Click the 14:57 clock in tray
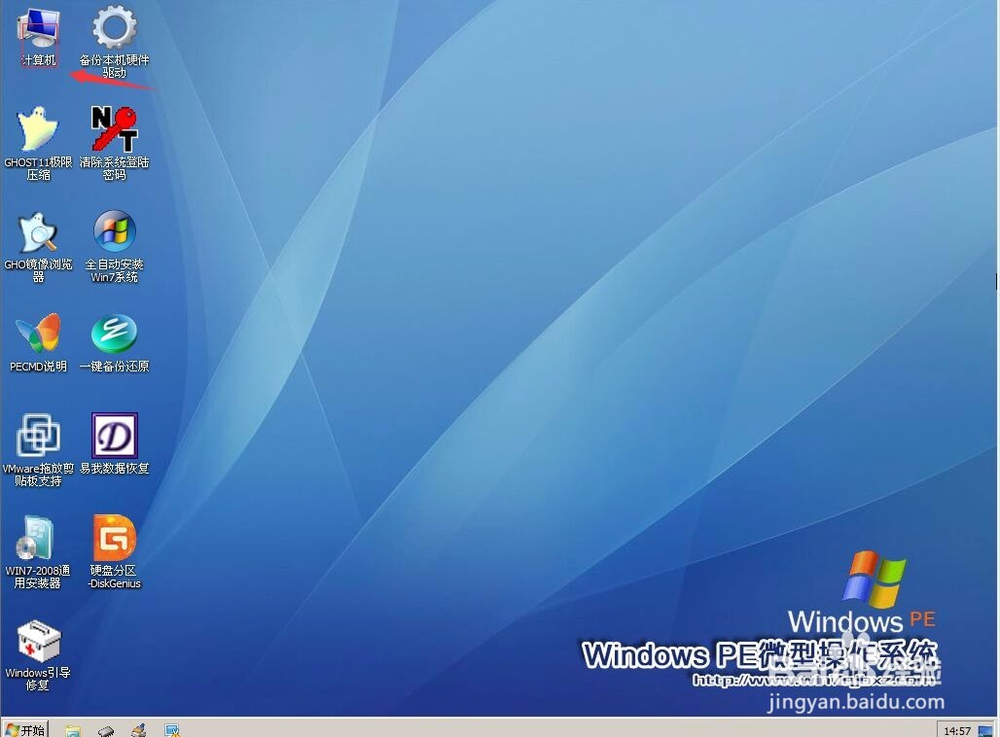This screenshot has width=1000, height=737. 957,731
